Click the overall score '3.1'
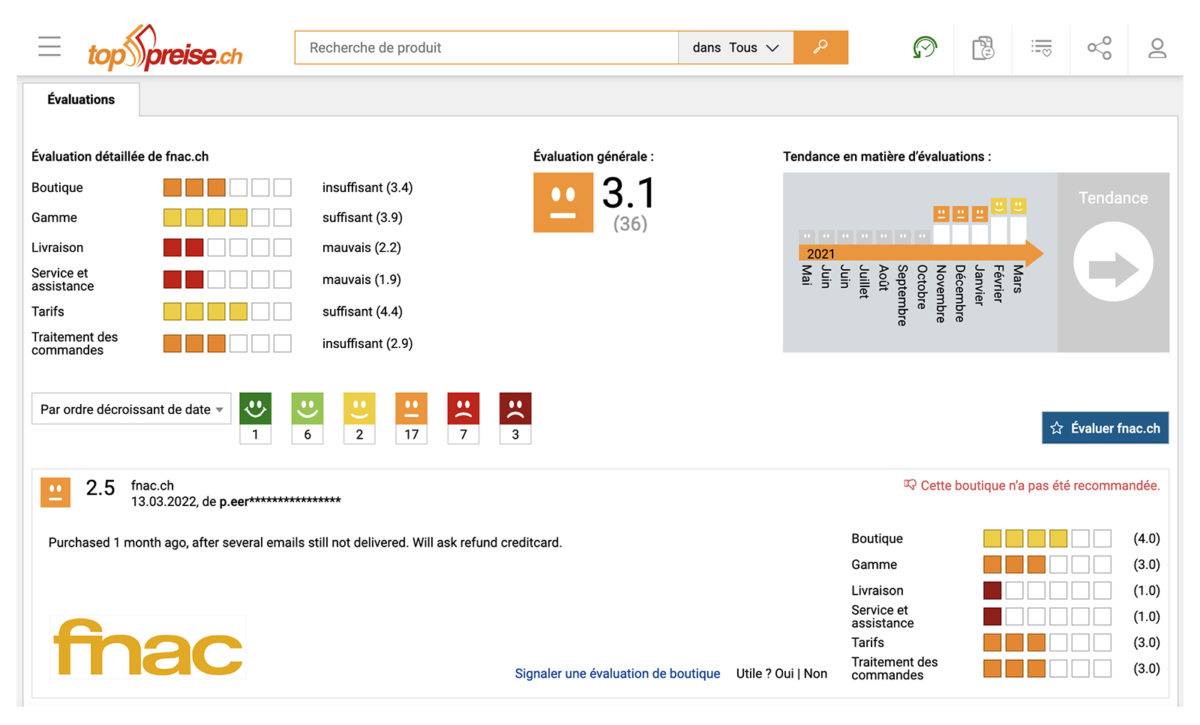1200x725 pixels. click(x=630, y=193)
